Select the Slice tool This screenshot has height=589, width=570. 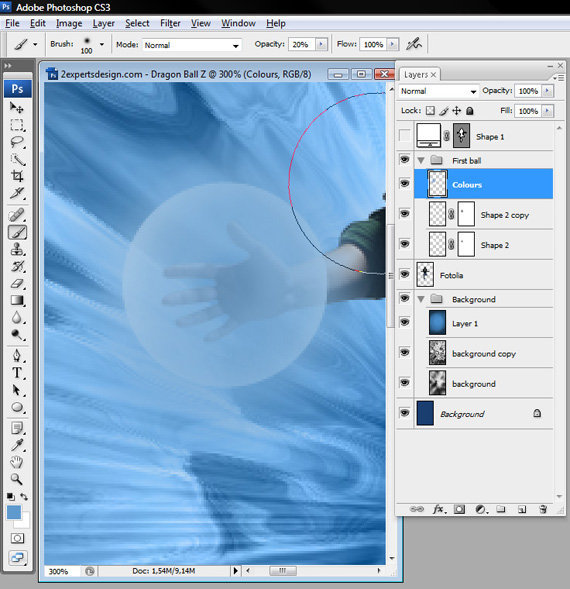point(17,193)
